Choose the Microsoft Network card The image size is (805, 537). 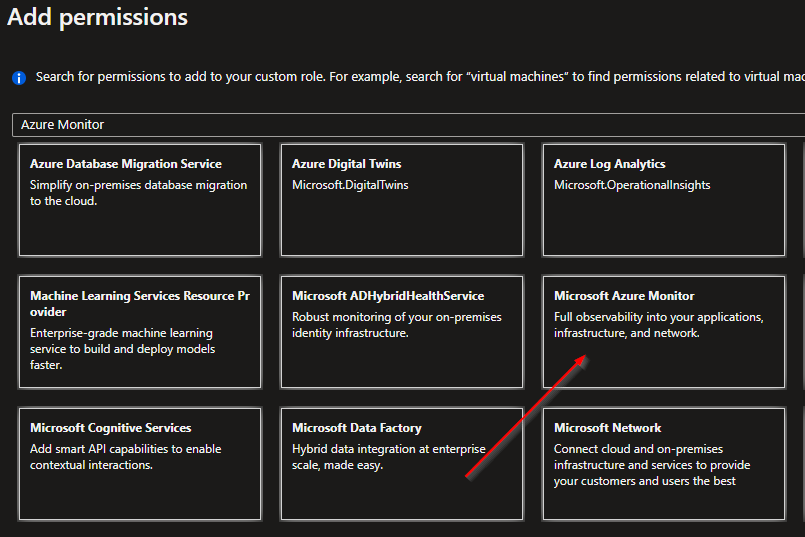pos(663,464)
